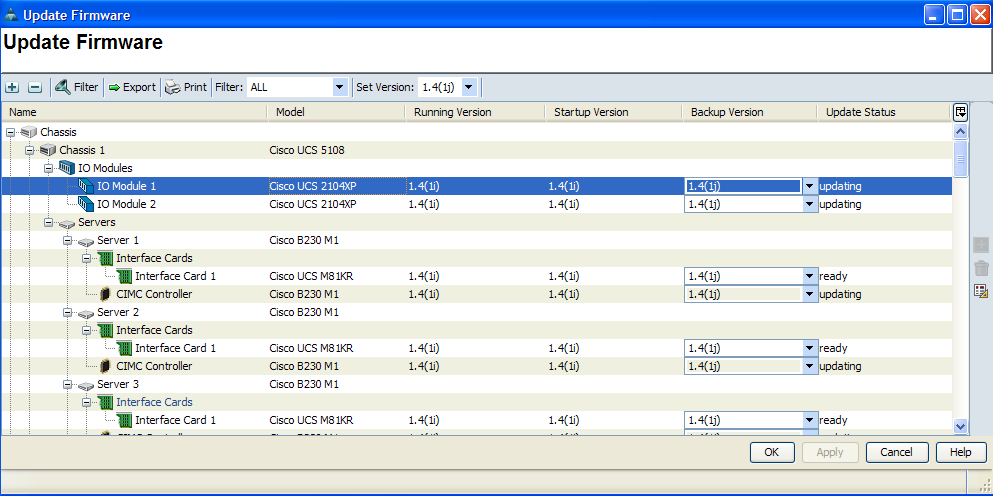The image size is (993, 496).
Task: Click the collapse all minus icon in toolbar
Action: pos(35,88)
